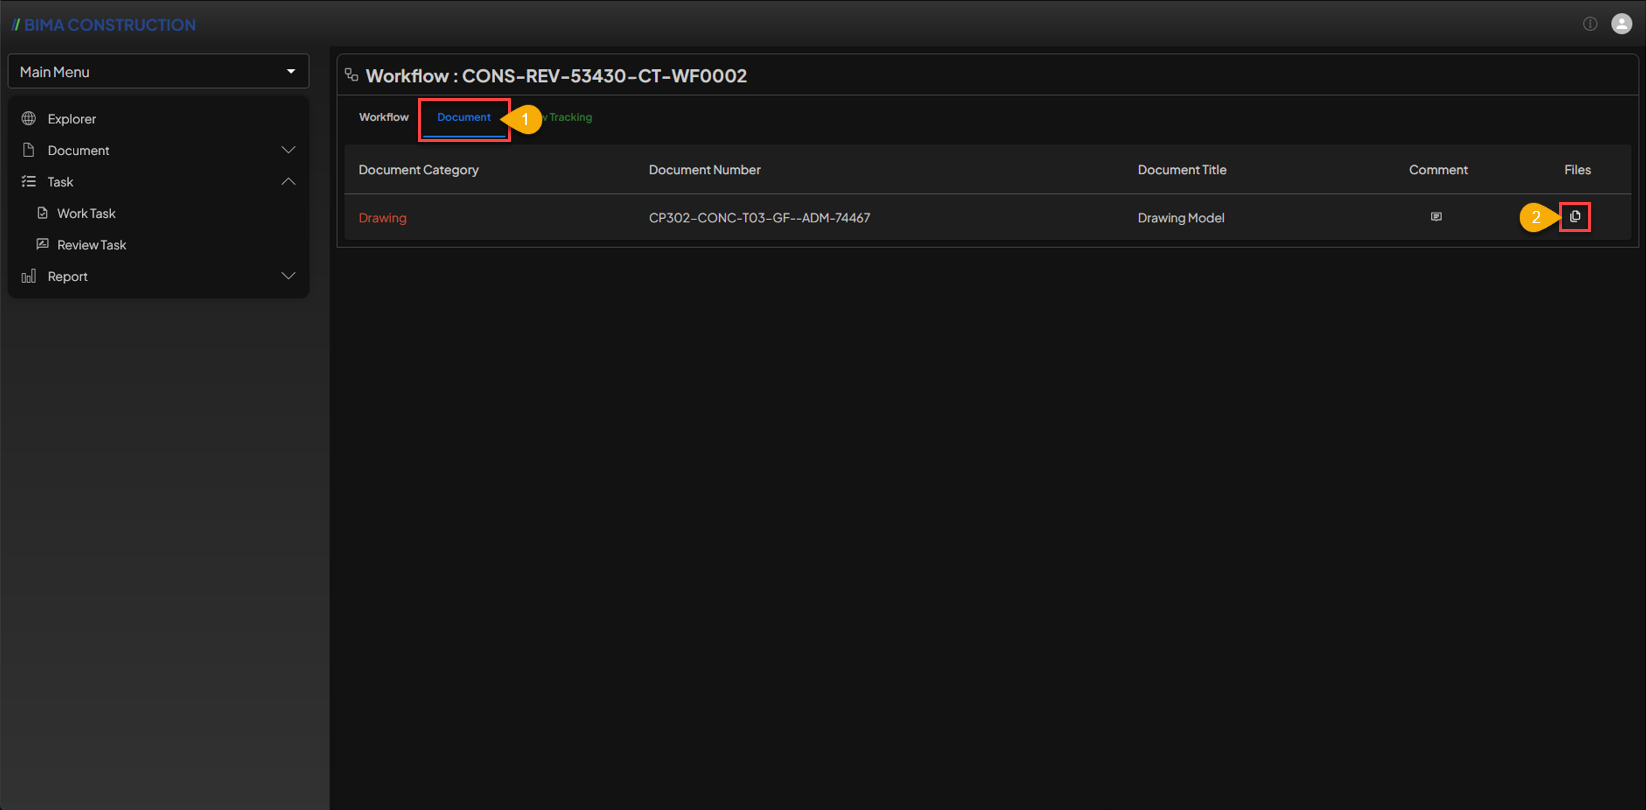Screen dimensions: 1646x810
Task: Open the comment icon for the Drawing row
Action: coord(1436,217)
